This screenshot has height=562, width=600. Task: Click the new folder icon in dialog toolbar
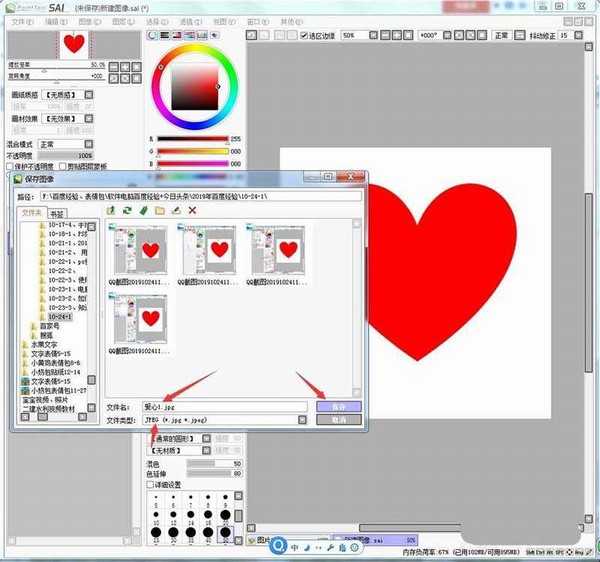coord(159,211)
